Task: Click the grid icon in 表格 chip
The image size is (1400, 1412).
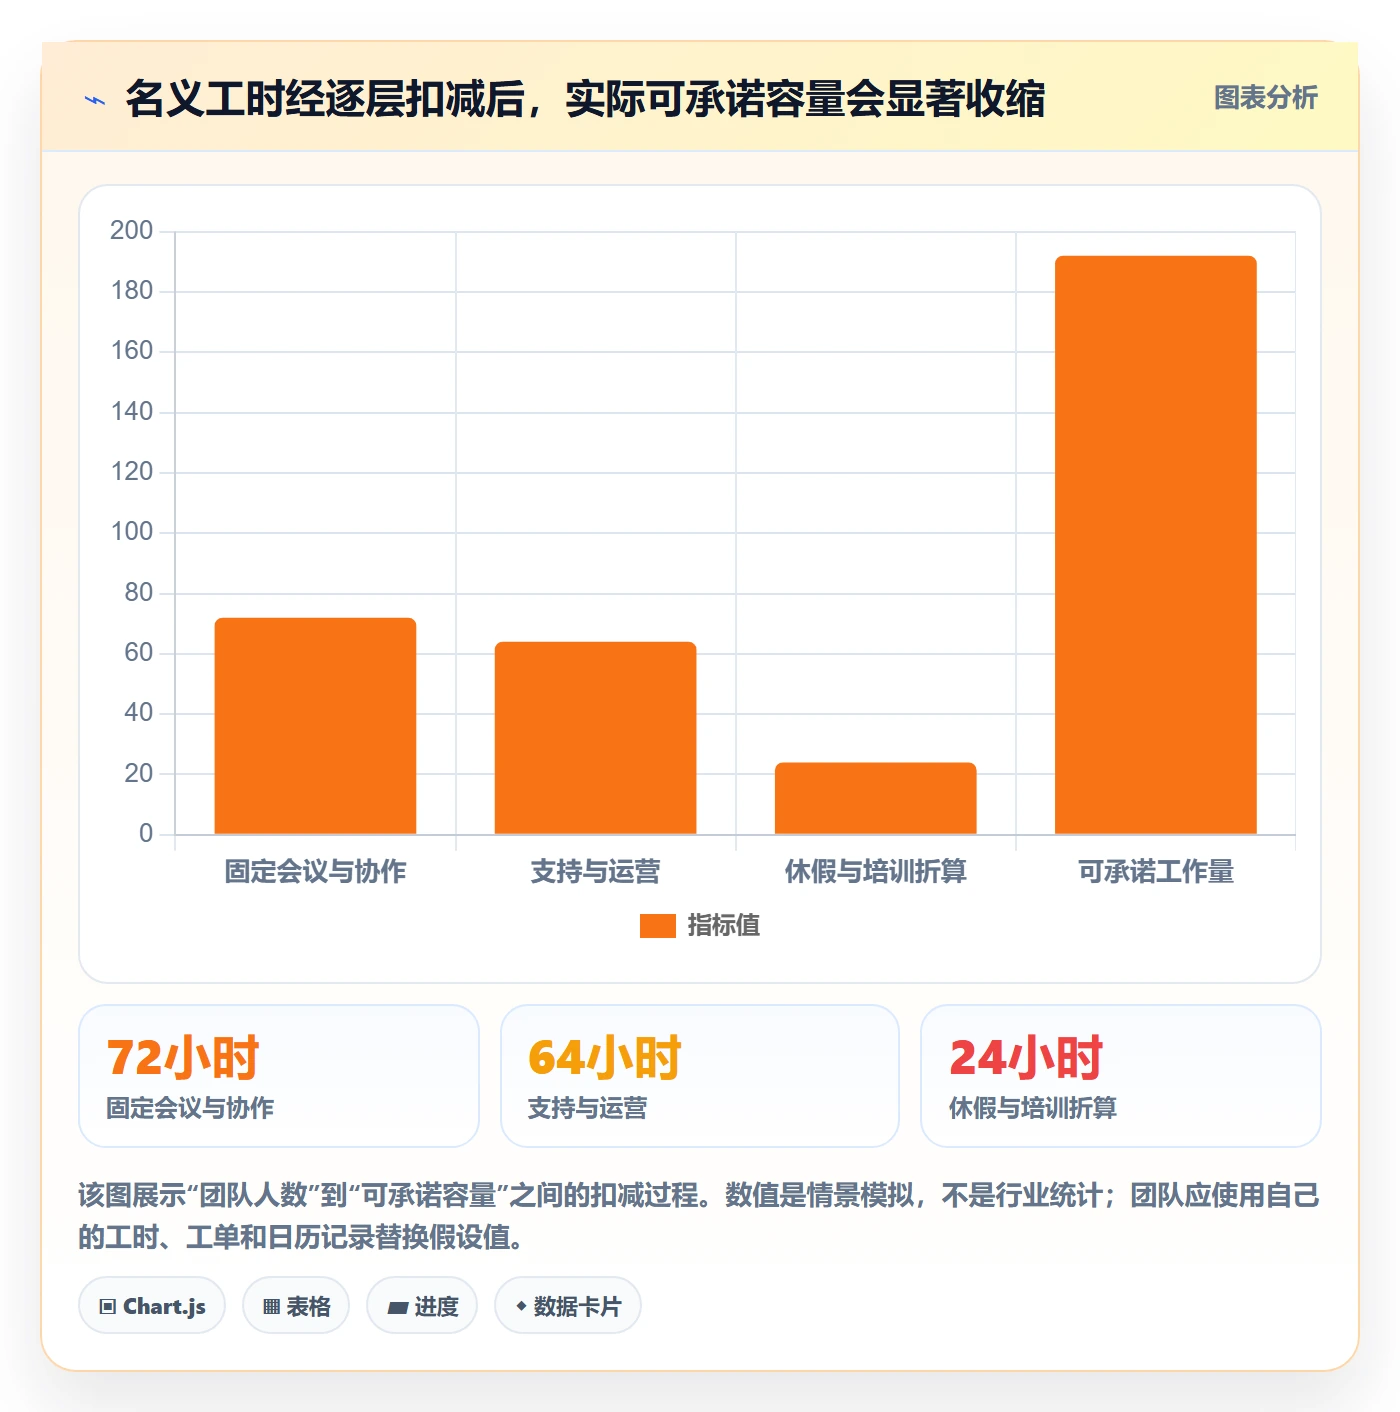Action: point(271,1307)
